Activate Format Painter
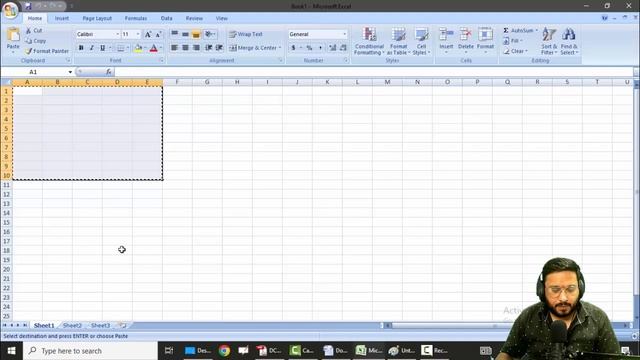The image size is (640, 360). coord(47,51)
